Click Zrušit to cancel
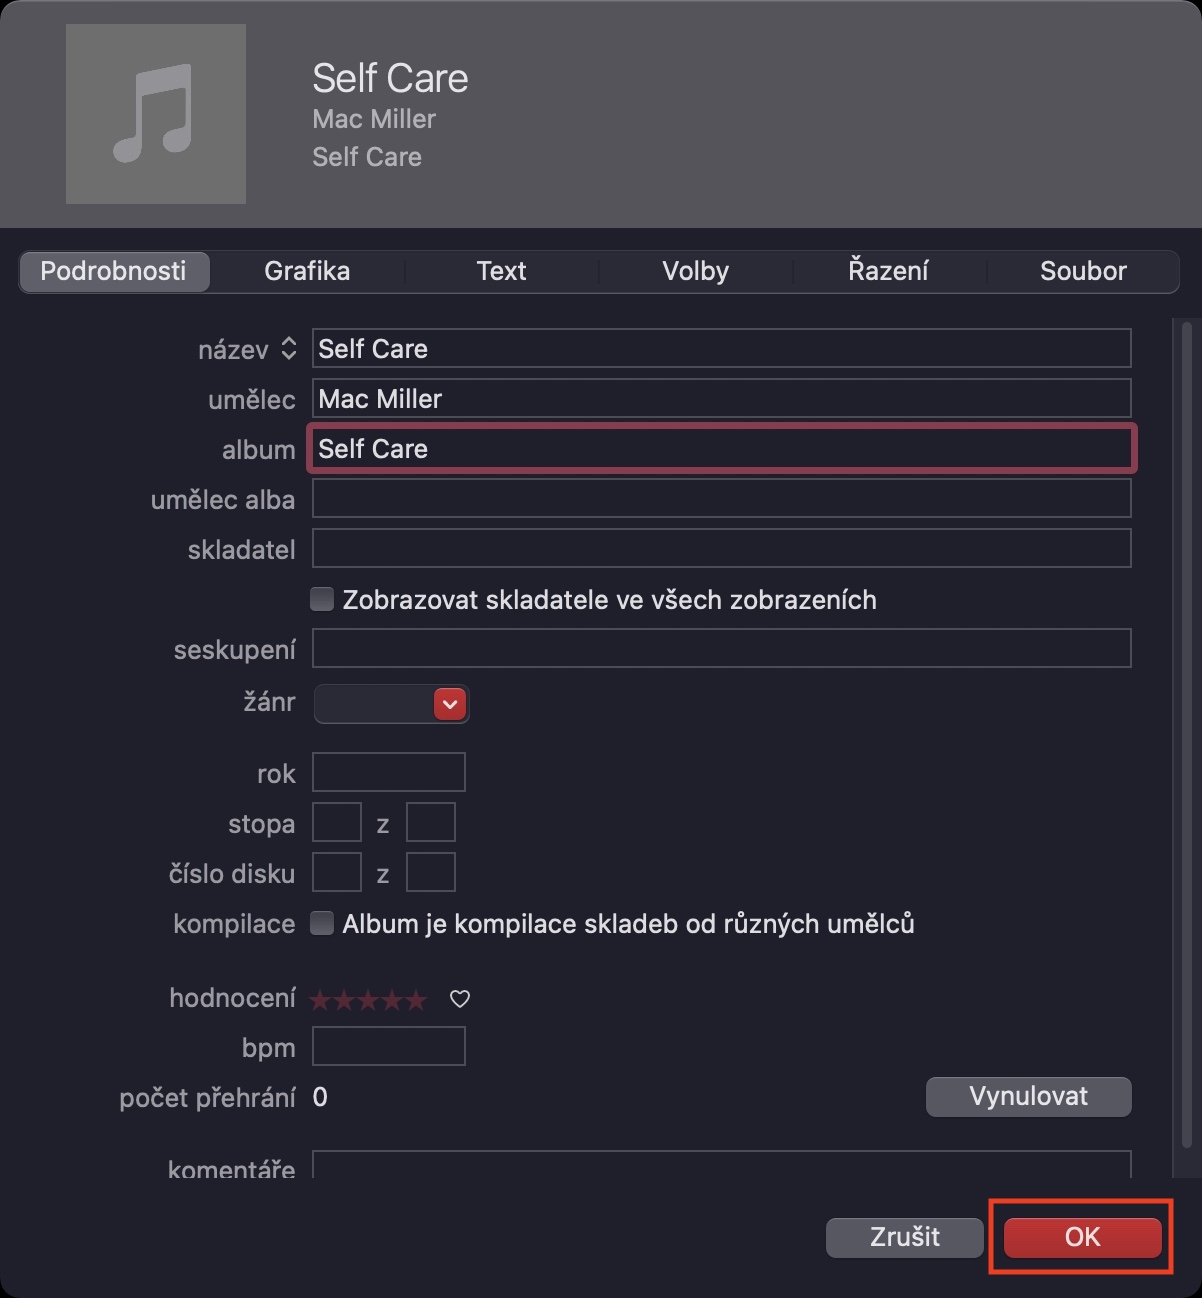This screenshot has width=1202, height=1298. [x=904, y=1237]
